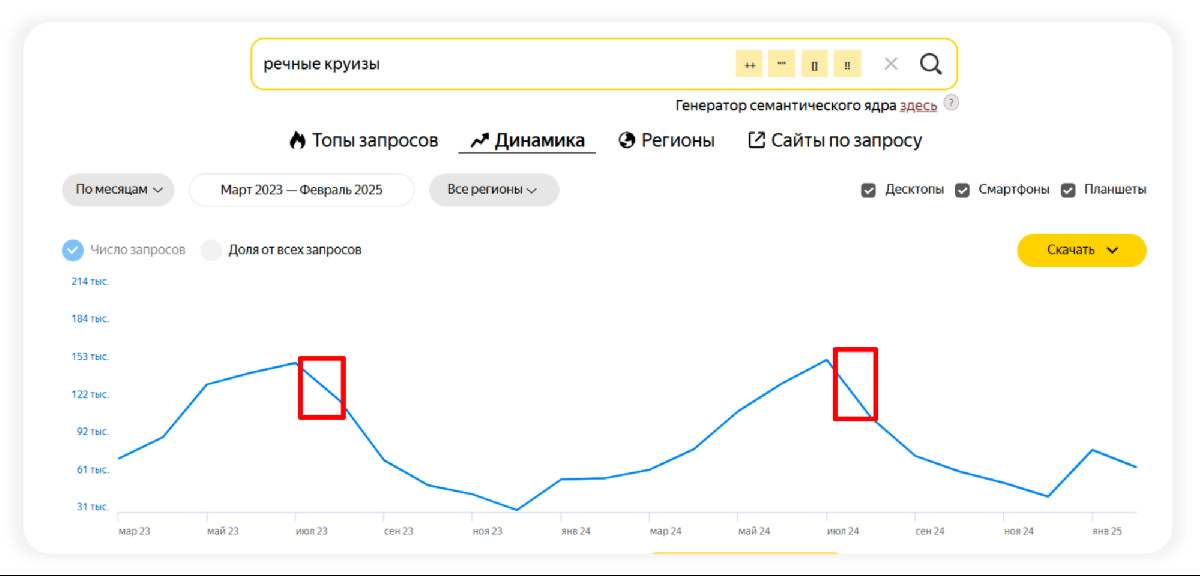Expand the "Все регионы" dropdown
Viewport: 1200px width, 576px height.
[494, 190]
